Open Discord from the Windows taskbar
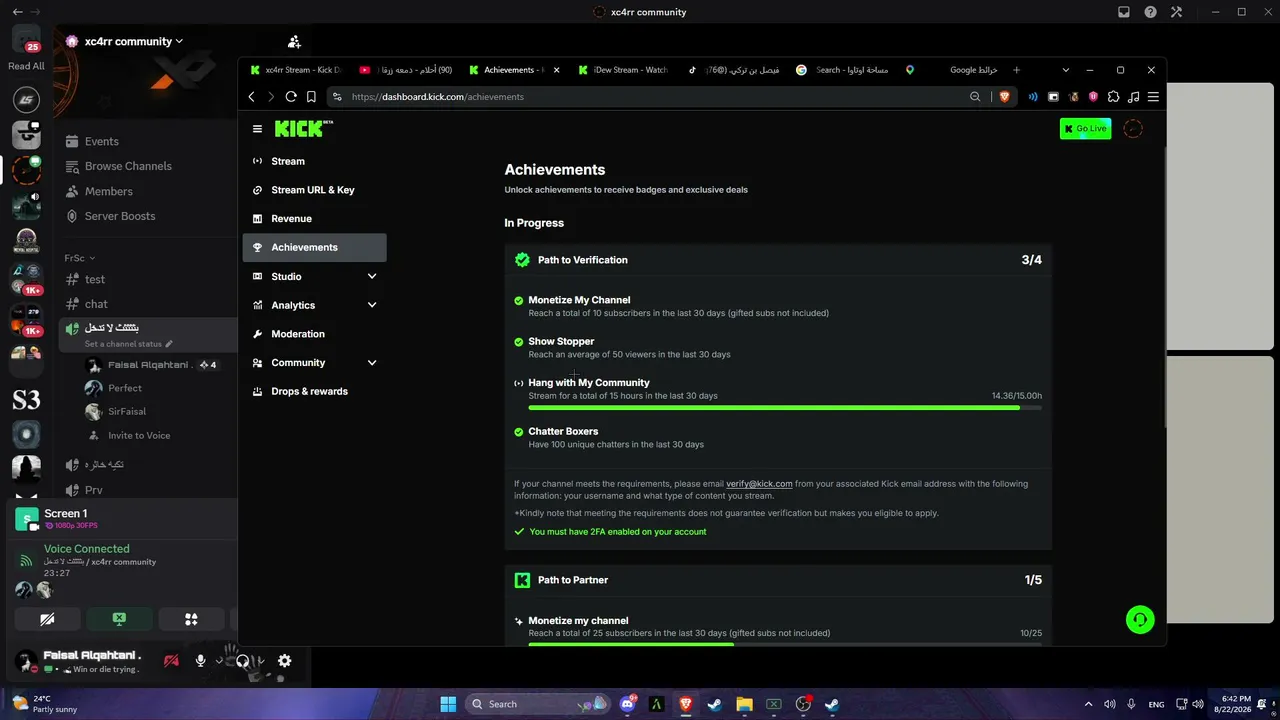The image size is (1280, 720). tap(628, 704)
